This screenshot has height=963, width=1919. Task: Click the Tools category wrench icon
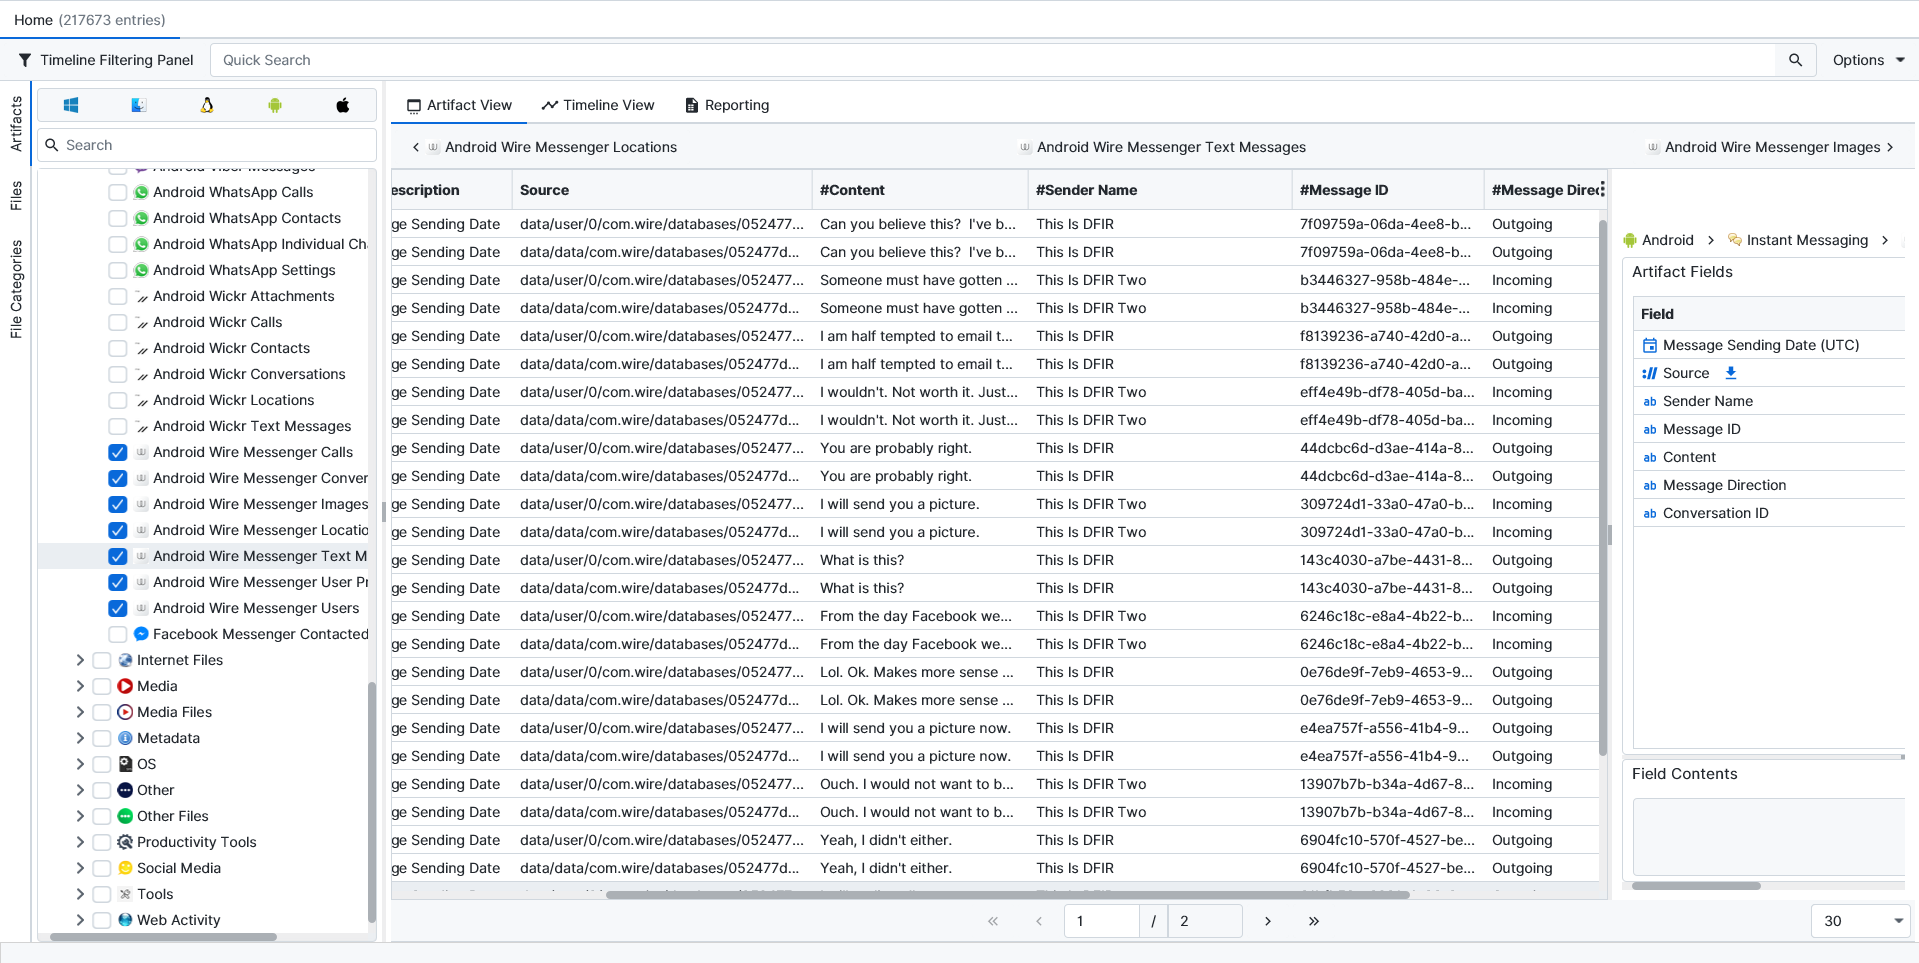click(x=125, y=894)
